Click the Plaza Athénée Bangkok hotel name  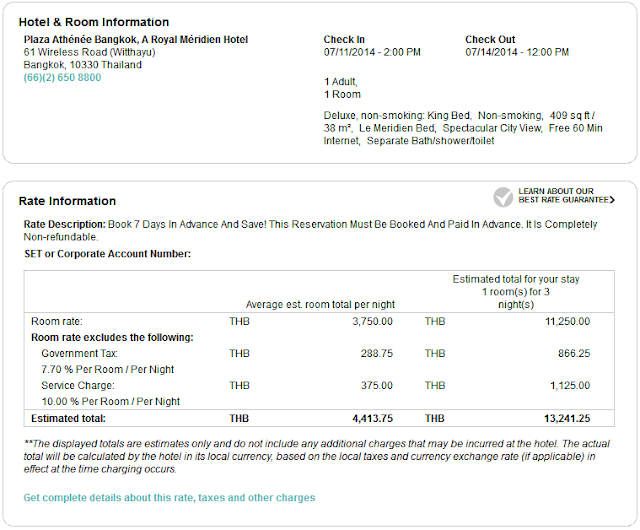[x=135, y=40]
